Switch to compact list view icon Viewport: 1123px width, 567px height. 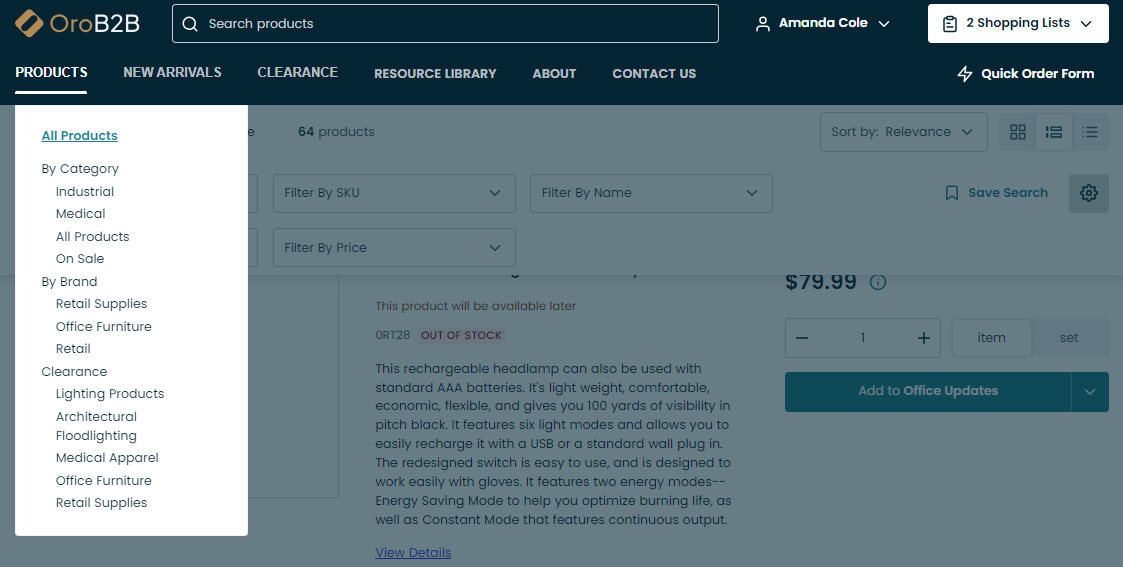click(x=1090, y=132)
